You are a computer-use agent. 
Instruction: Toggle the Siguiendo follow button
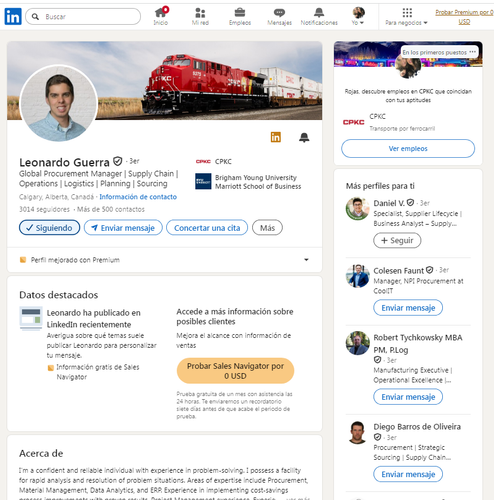[49, 228]
